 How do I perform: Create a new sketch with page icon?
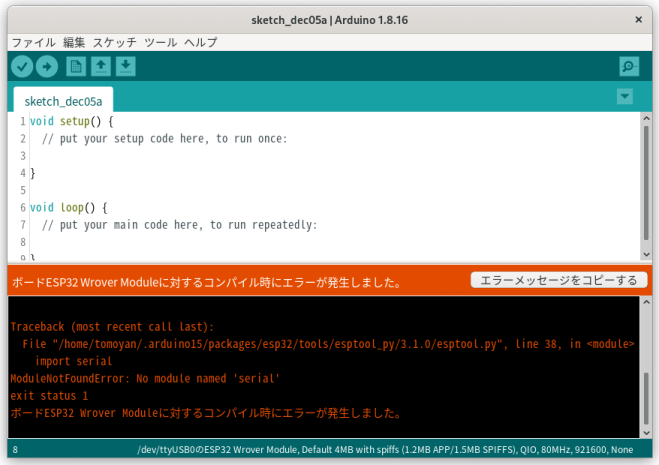pos(76,66)
